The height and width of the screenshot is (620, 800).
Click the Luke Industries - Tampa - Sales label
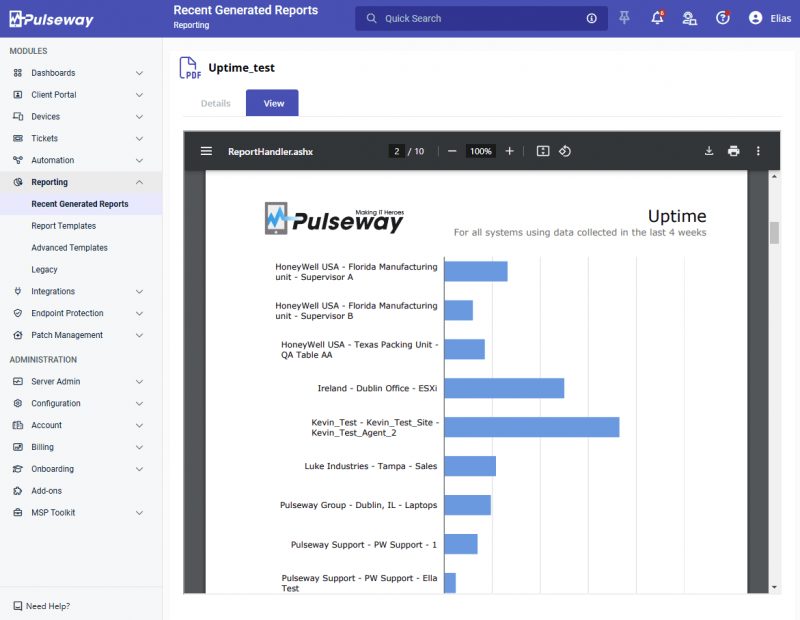(370, 466)
